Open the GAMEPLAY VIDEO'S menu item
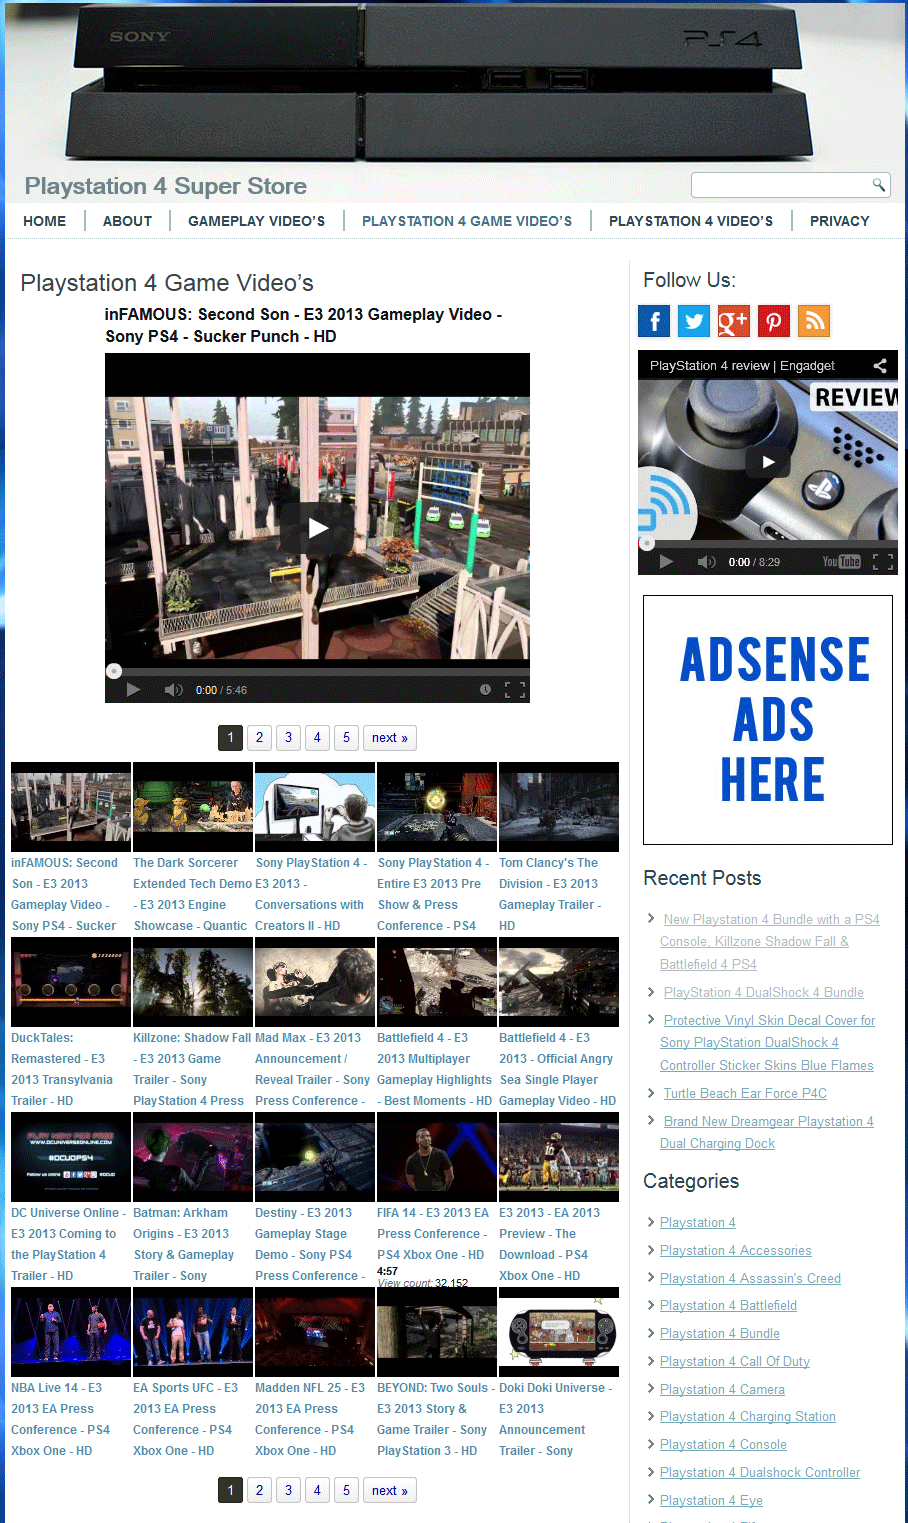The width and height of the screenshot is (908, 1523). pyautogui.click(x=256, y=221)
